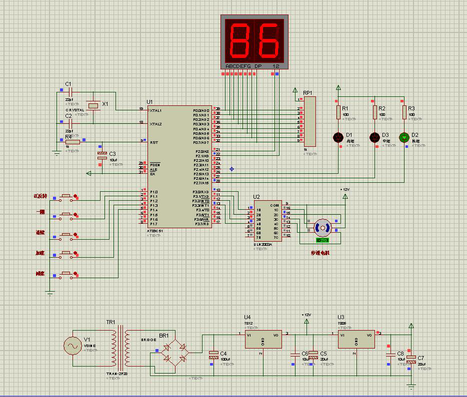Click the two-digit seven-segment display

pos(254,42)
